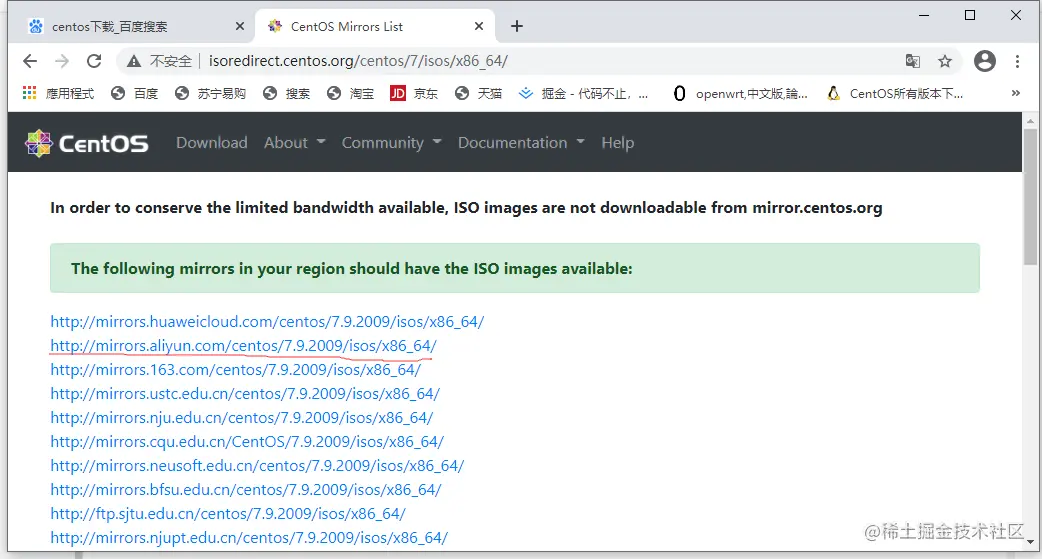Open the 搜索 bookmark

pos(286,94)
